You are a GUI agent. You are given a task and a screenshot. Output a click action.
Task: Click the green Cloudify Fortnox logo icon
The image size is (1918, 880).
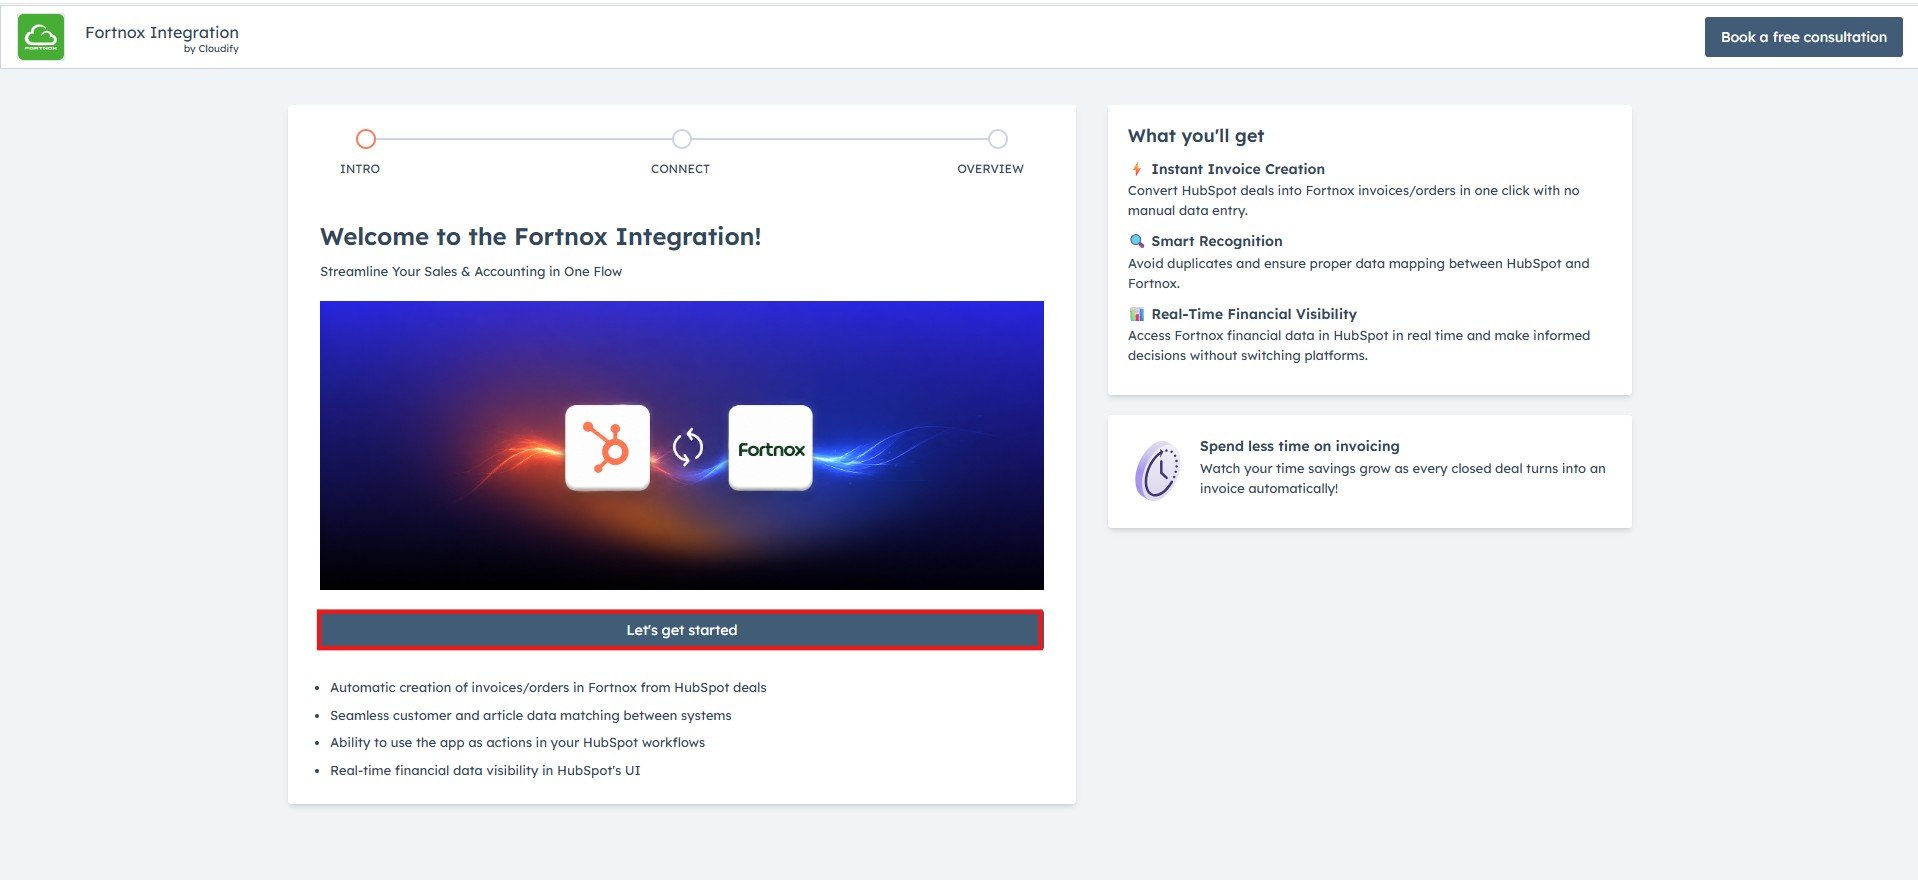[41, 37]
